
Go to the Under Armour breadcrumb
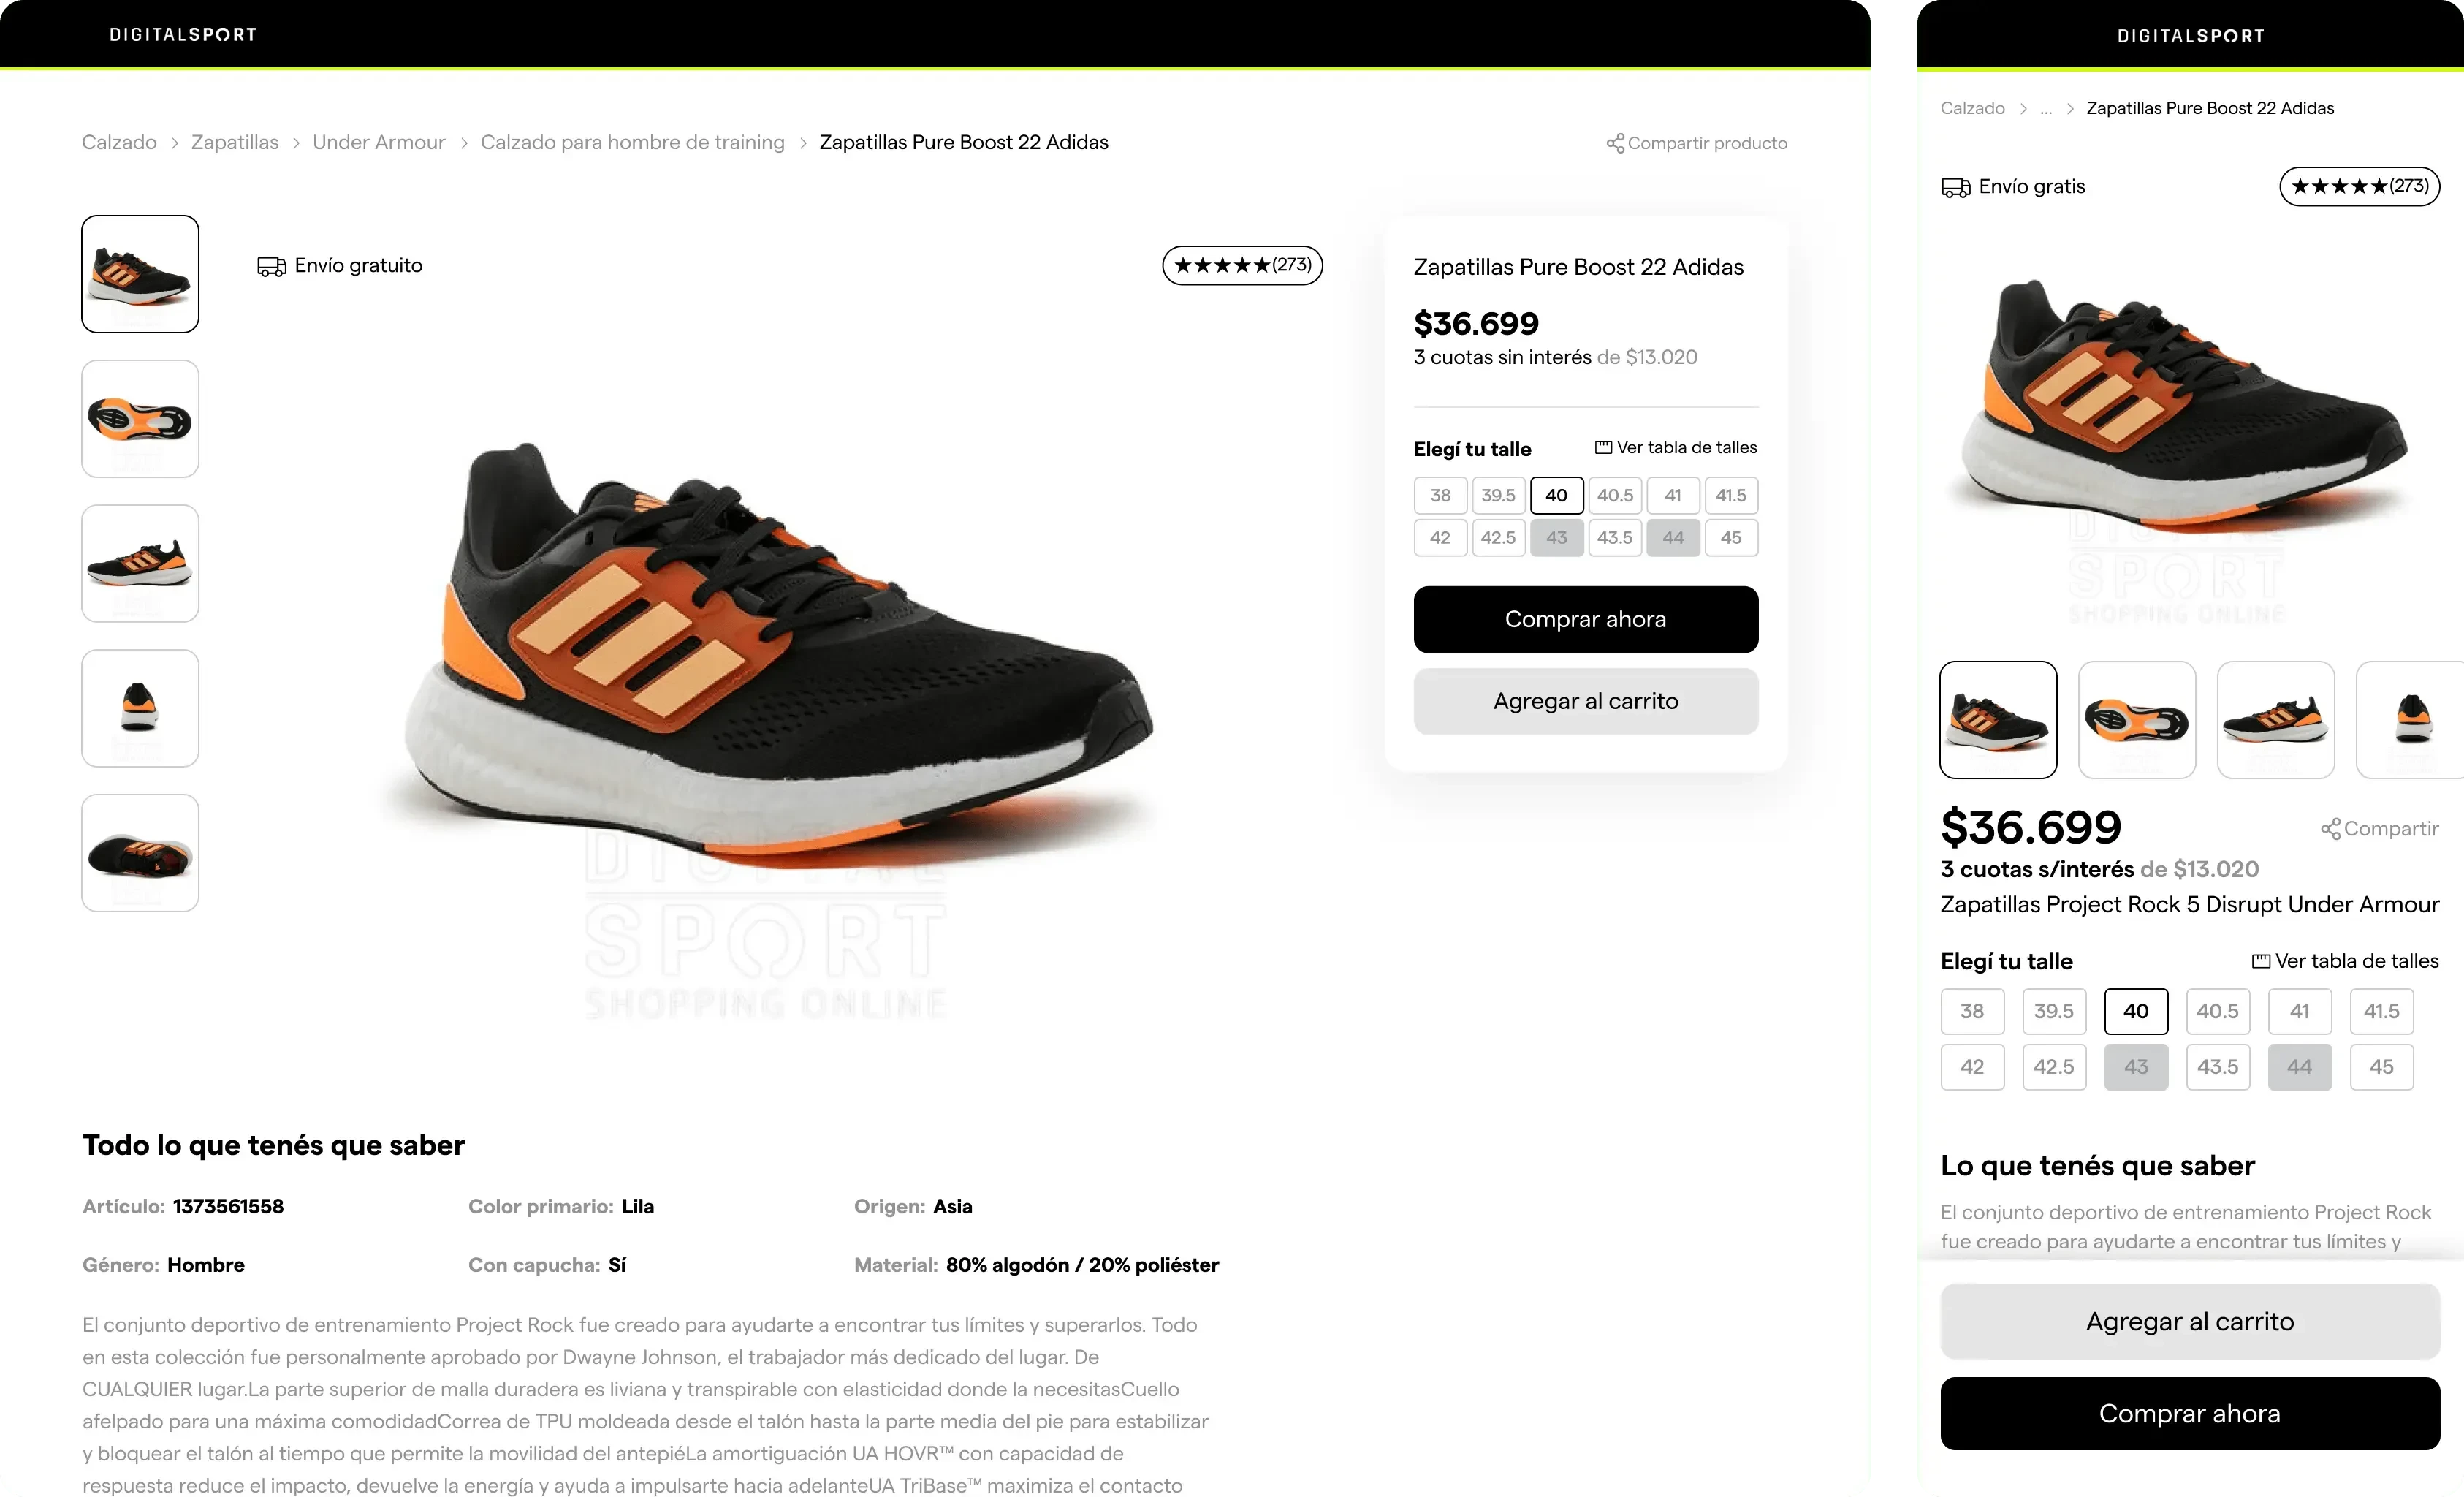coord(379,143)
